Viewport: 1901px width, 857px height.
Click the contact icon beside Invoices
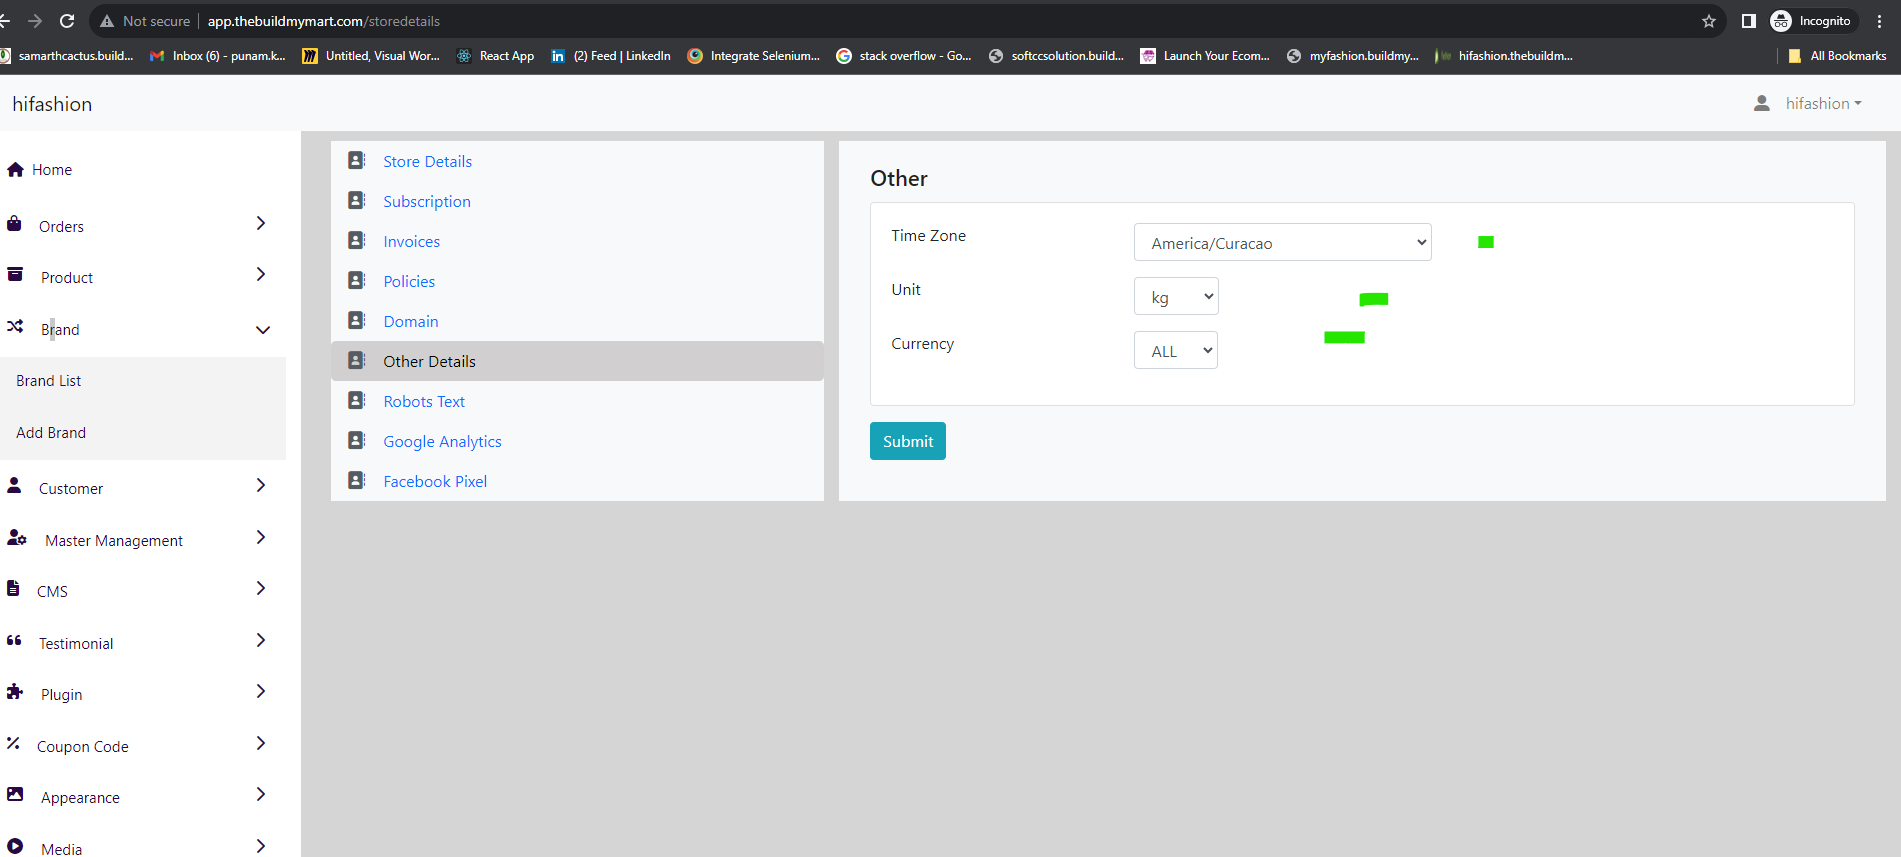(356, 240)
